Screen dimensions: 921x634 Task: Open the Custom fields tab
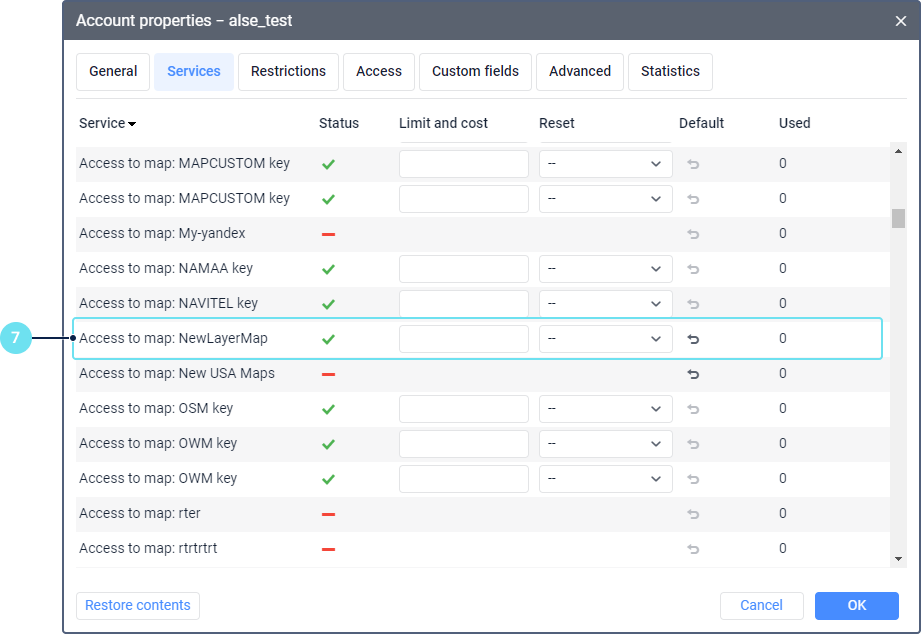click(x=475, y=72)
